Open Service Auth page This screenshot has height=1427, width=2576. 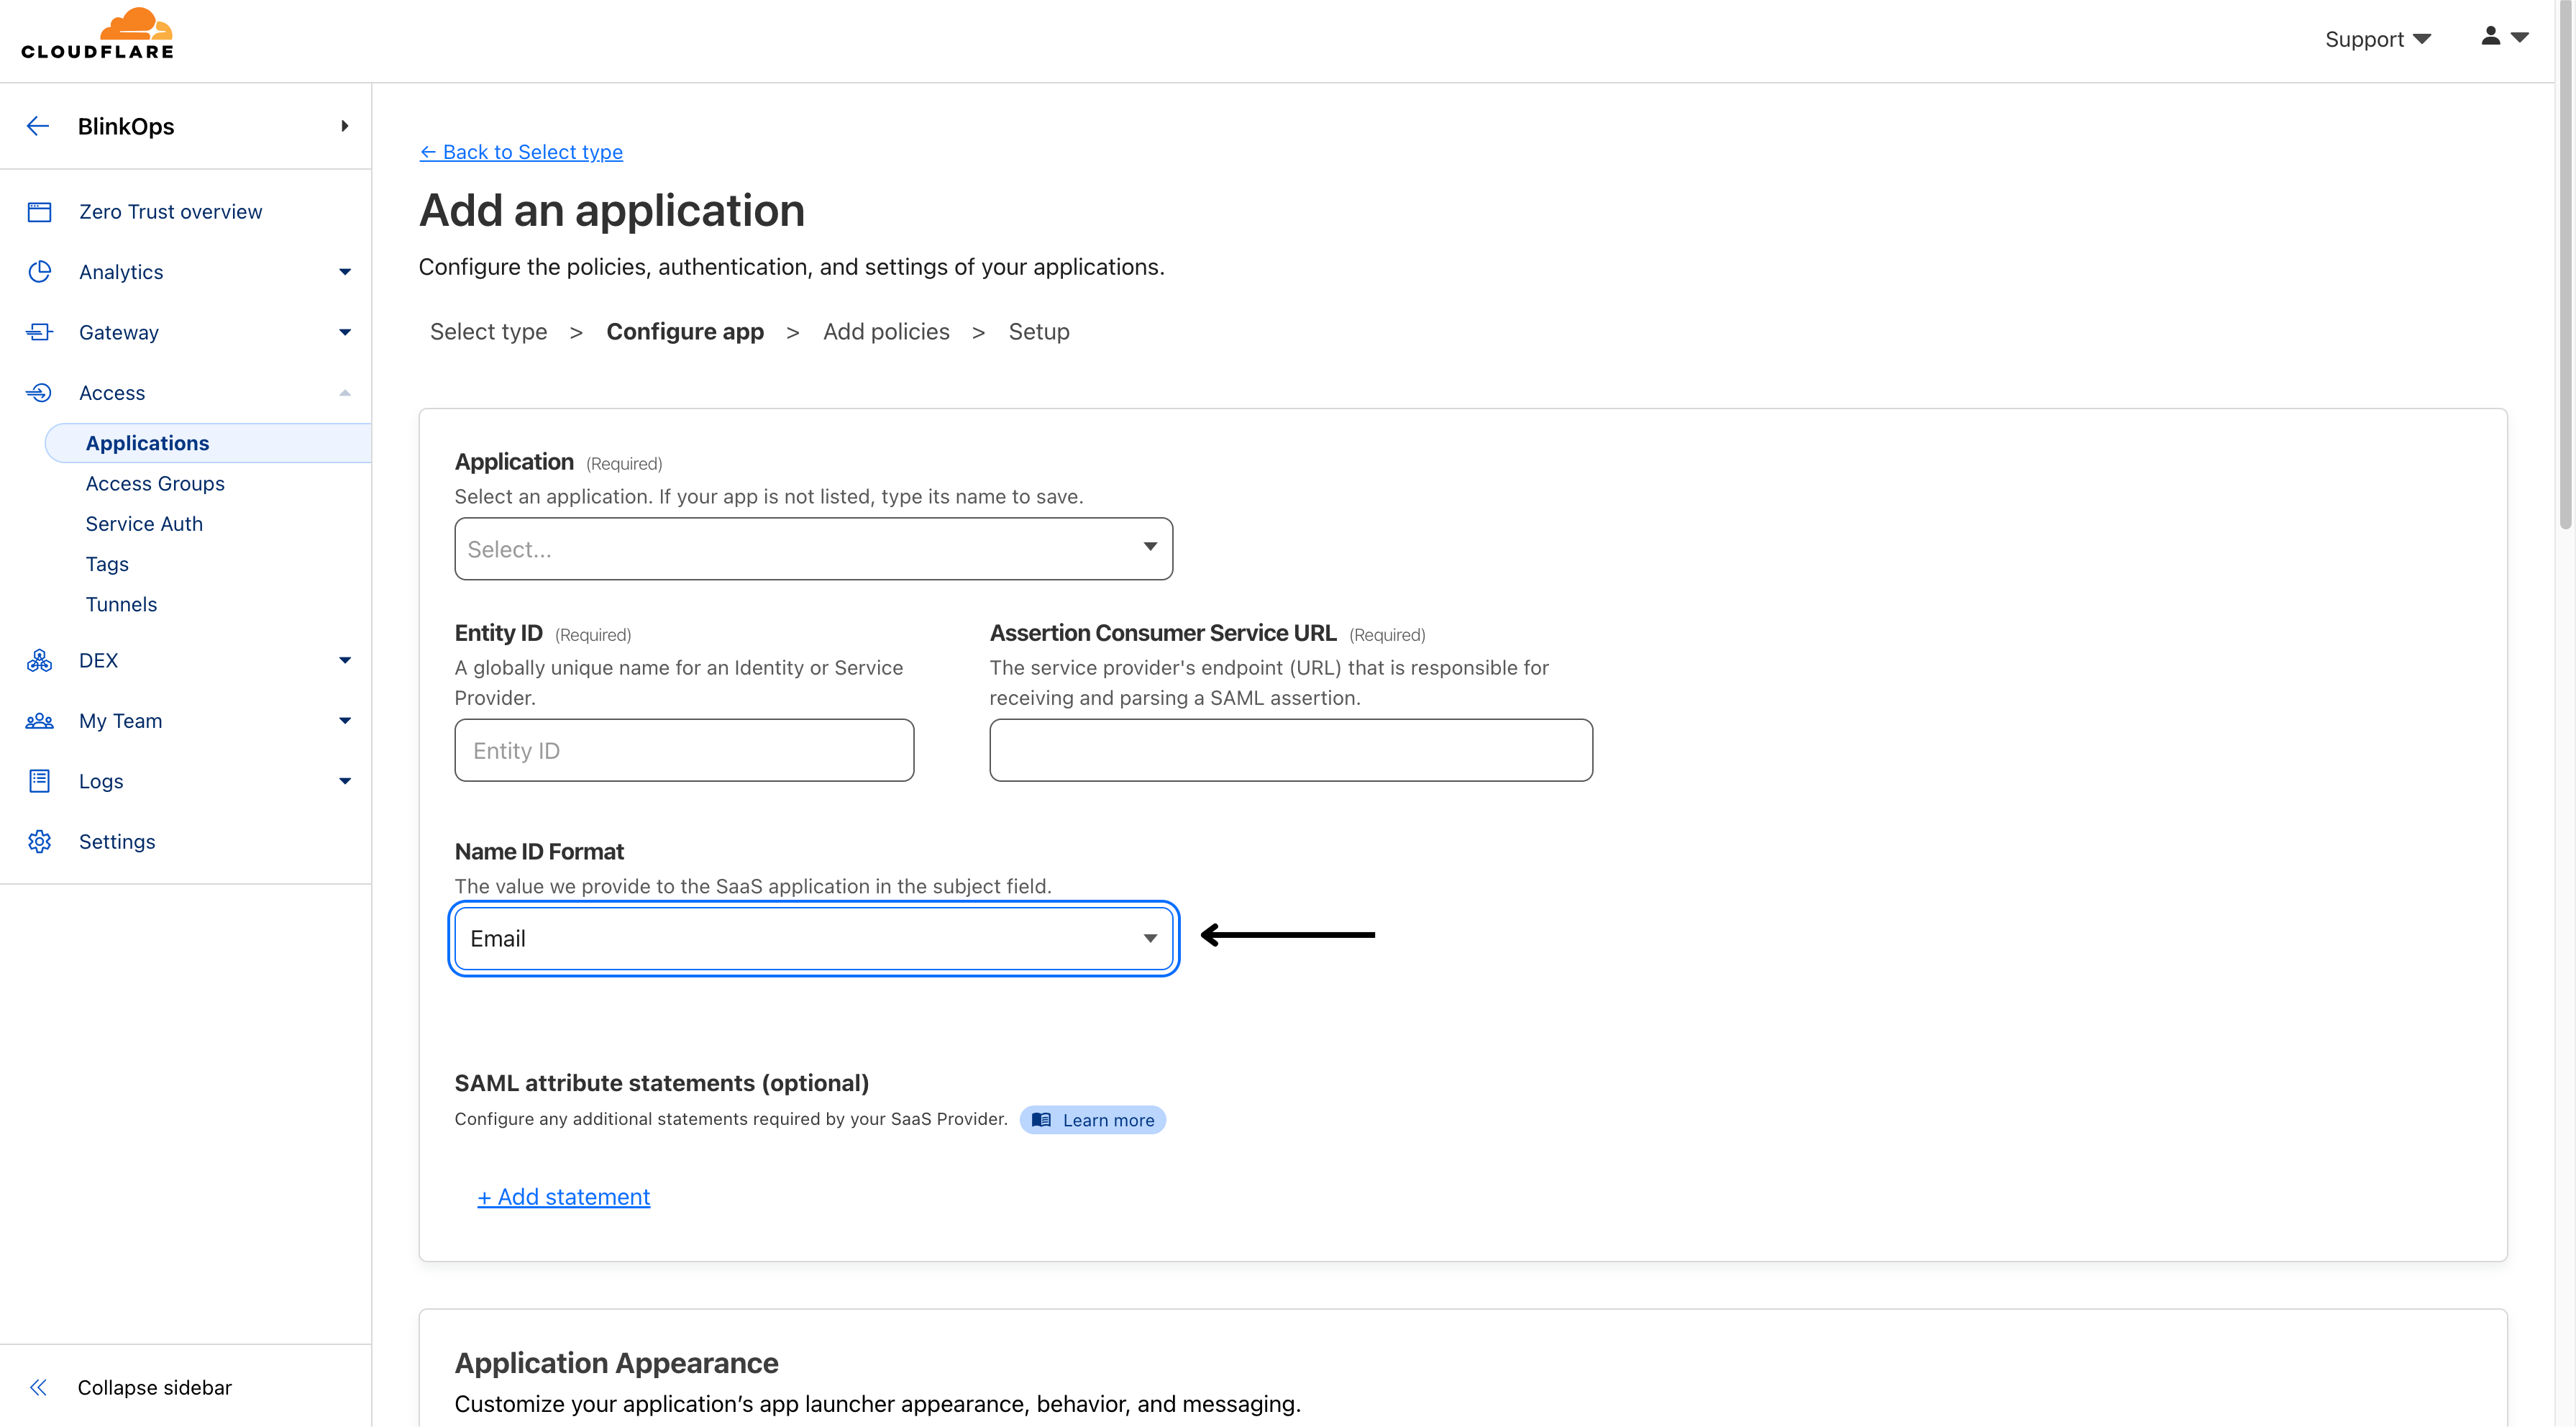pos(144,524)
